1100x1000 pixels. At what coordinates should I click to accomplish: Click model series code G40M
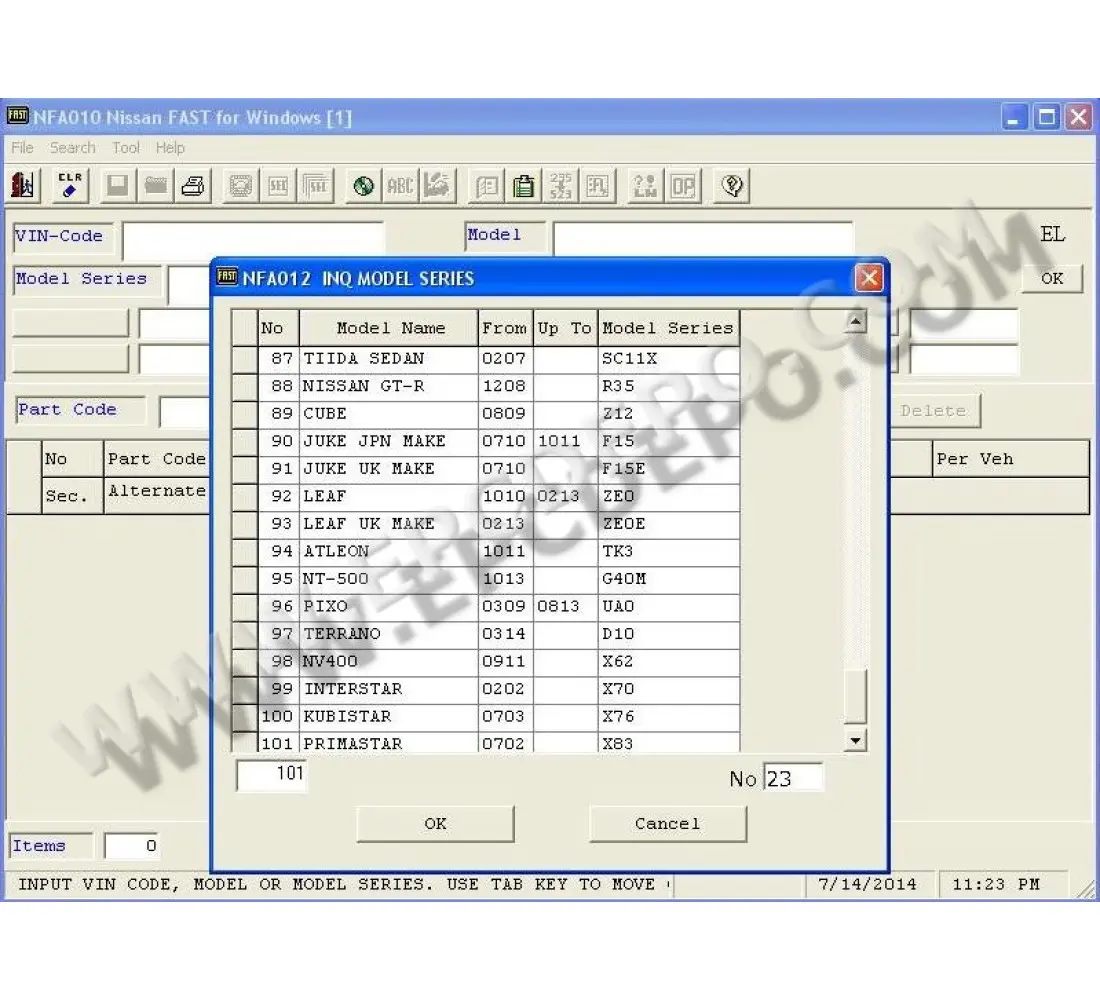pyautogui.click(x=624, y=579)
